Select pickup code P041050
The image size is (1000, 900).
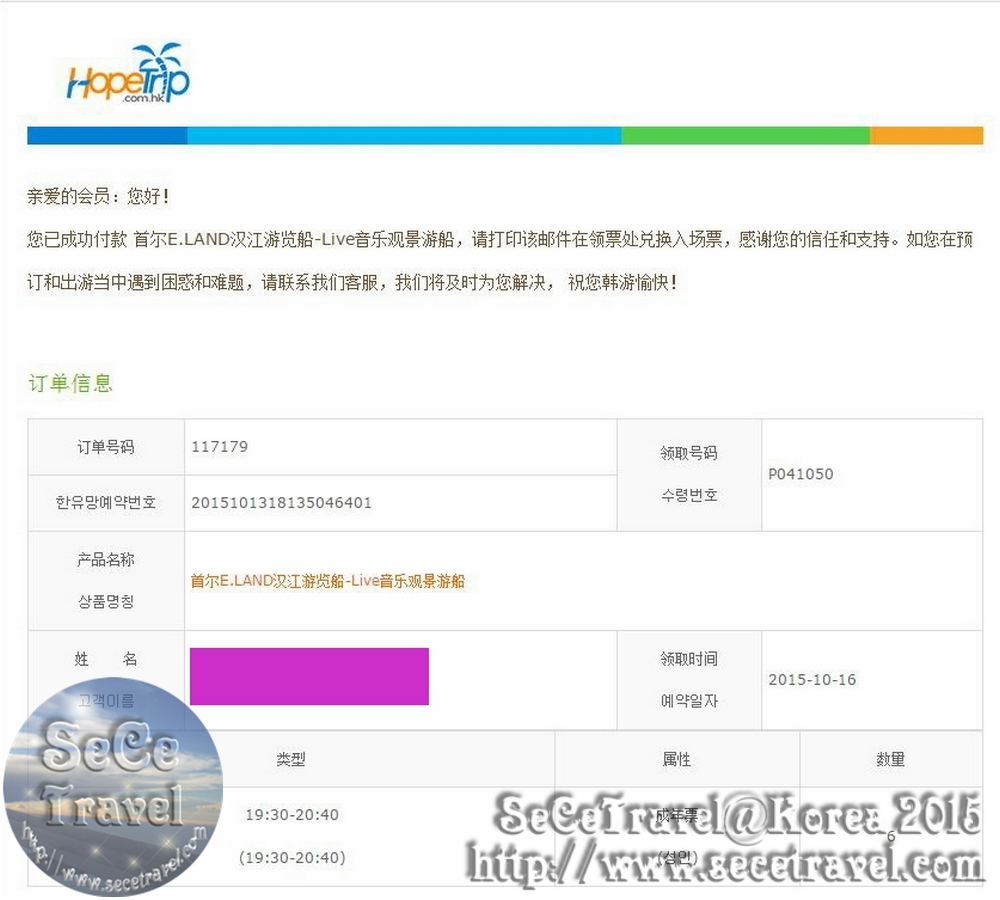tap(800, 474)
